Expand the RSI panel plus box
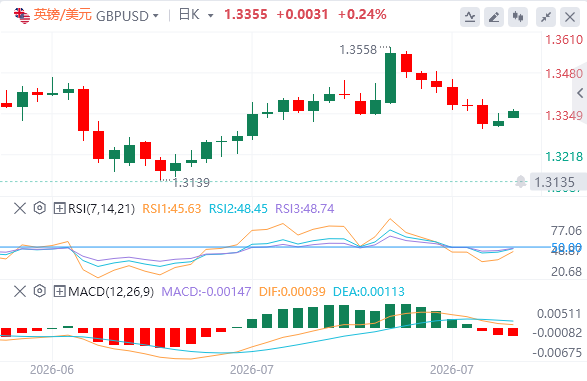 click(x=60, y=208)
